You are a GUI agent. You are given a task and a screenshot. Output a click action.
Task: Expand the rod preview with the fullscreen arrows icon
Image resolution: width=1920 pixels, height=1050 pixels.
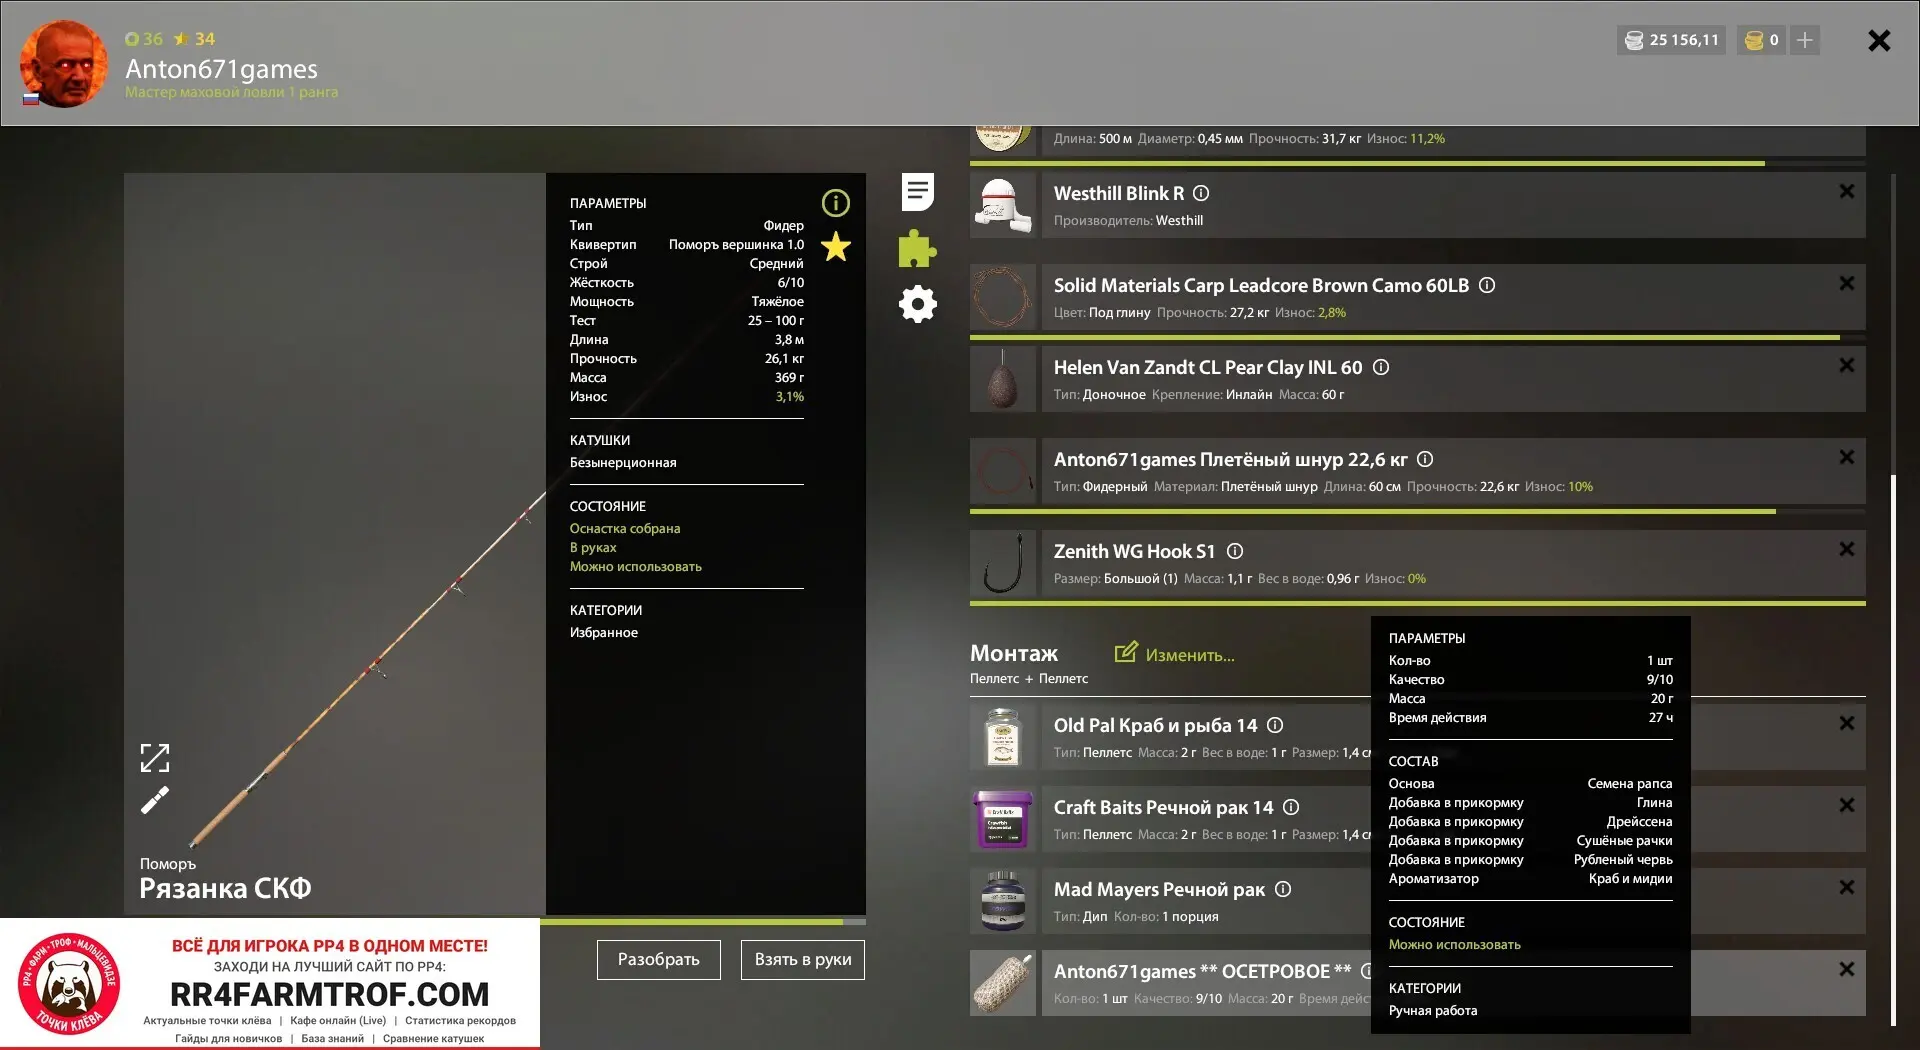(155, 758)
